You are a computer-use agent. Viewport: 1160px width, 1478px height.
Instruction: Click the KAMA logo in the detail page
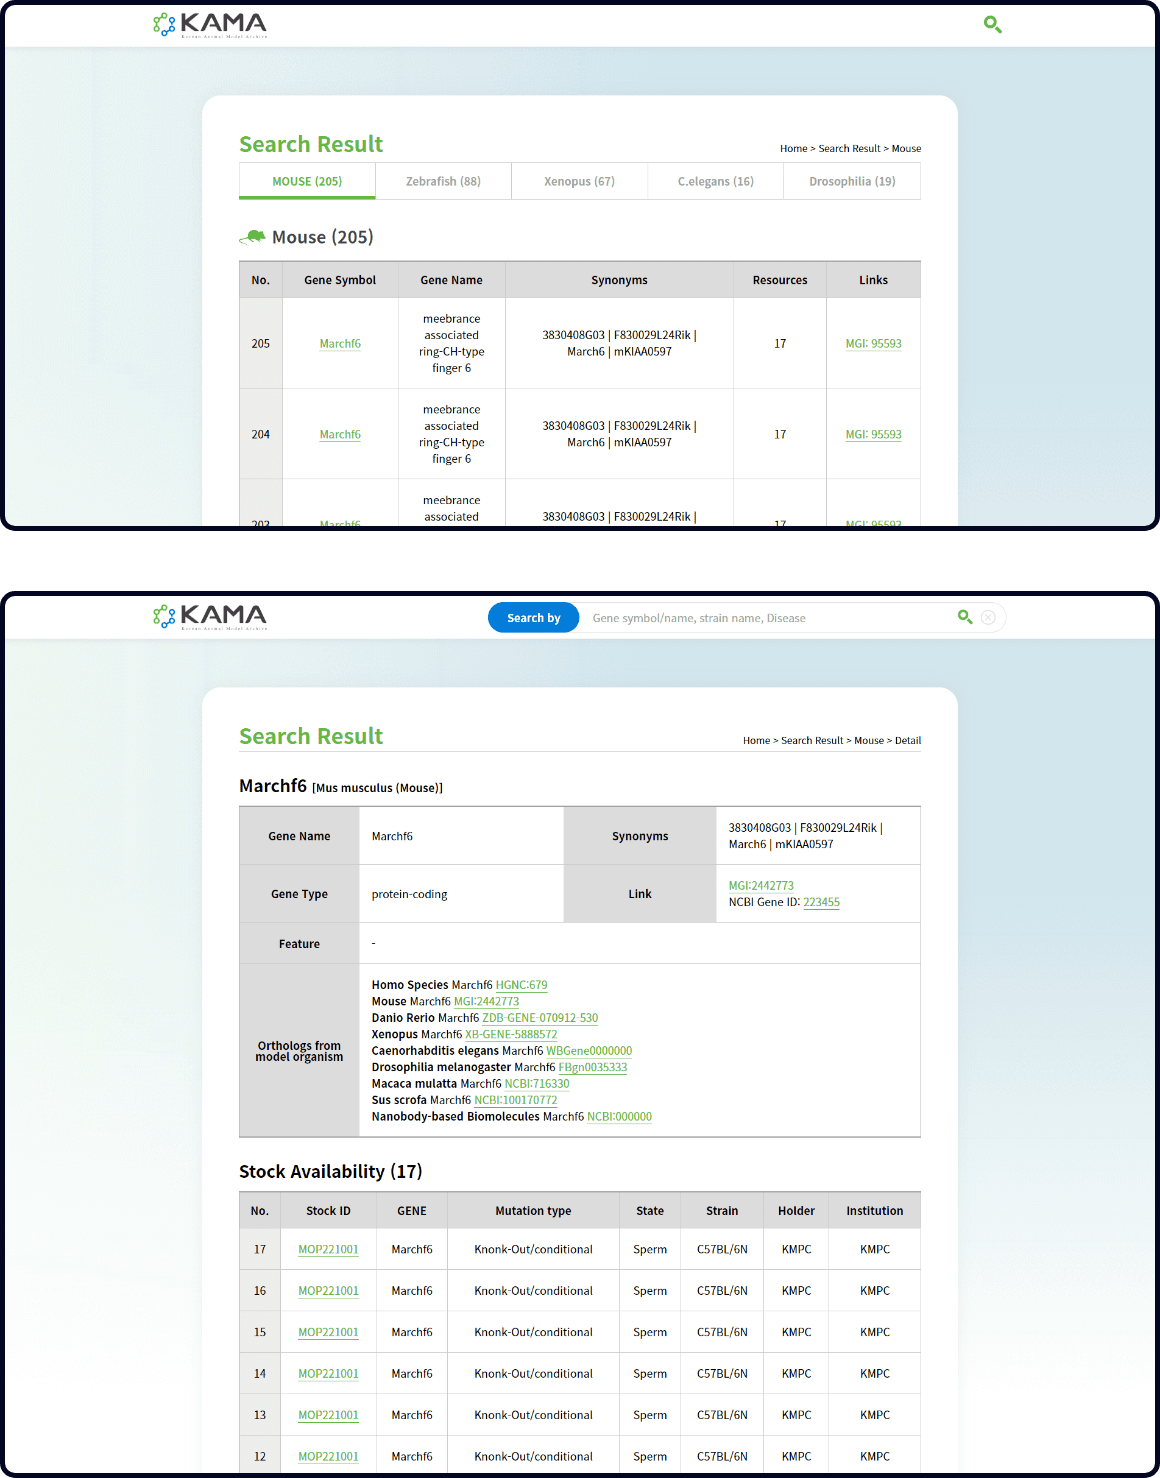pos(210,617)
